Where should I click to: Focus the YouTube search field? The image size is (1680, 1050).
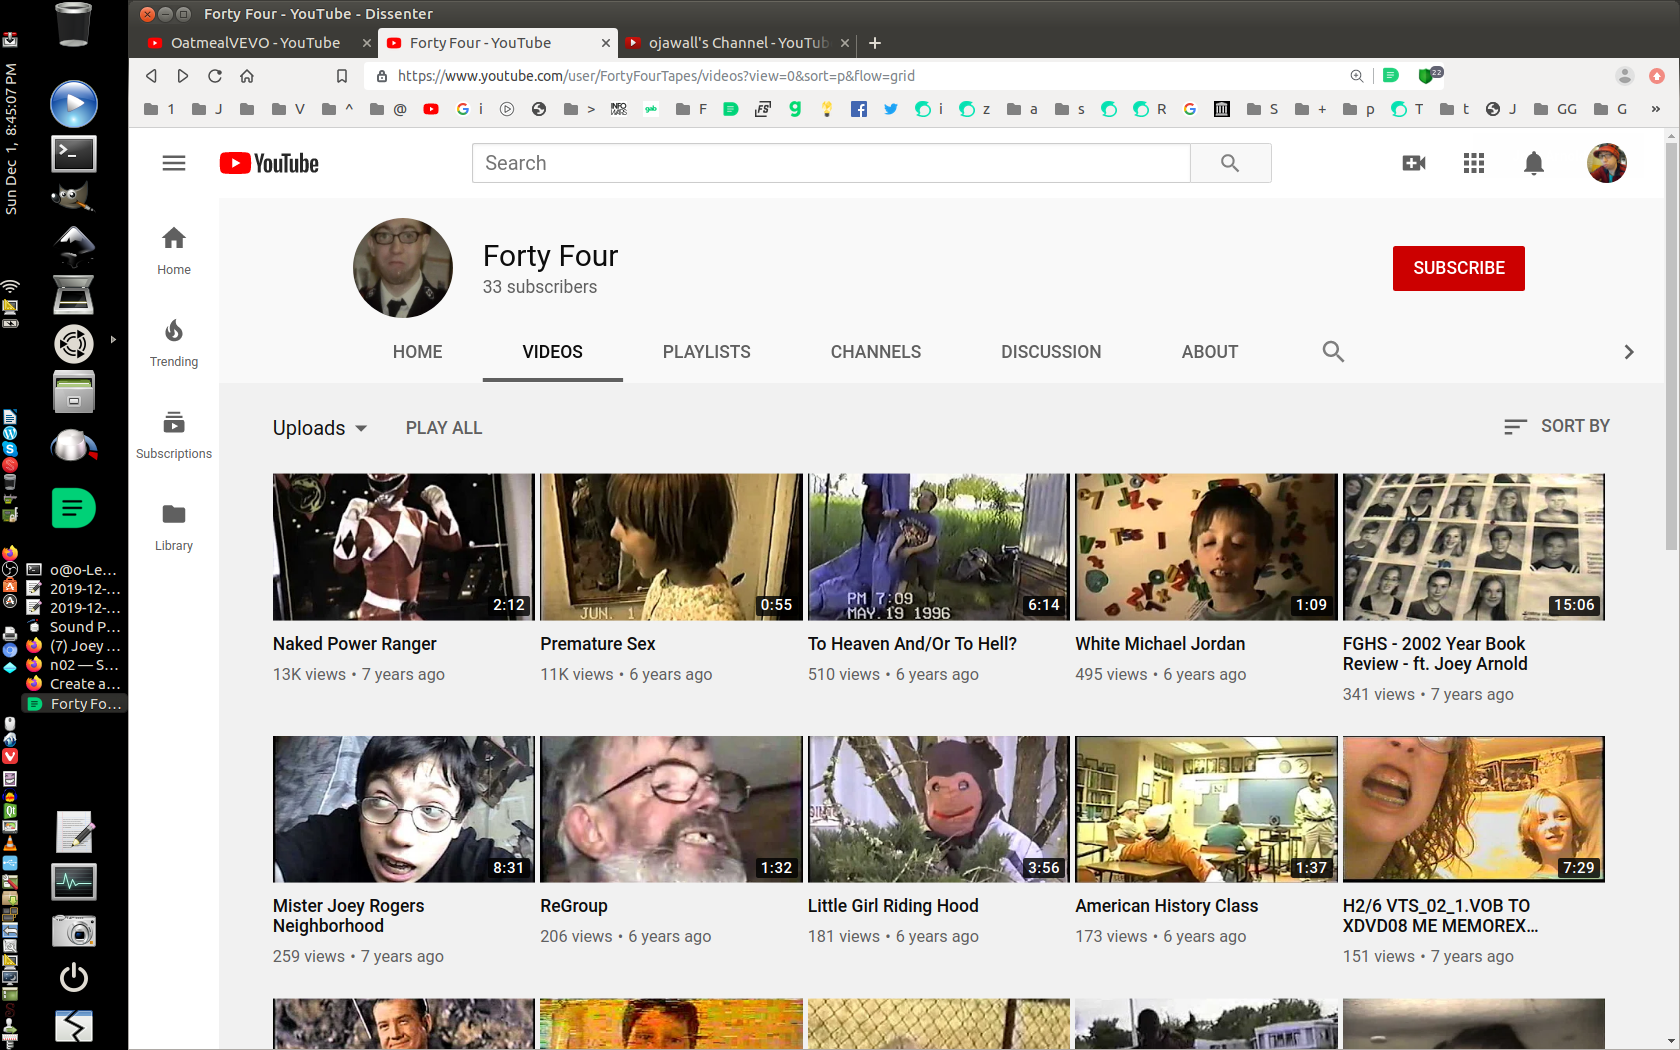[831, 163]
